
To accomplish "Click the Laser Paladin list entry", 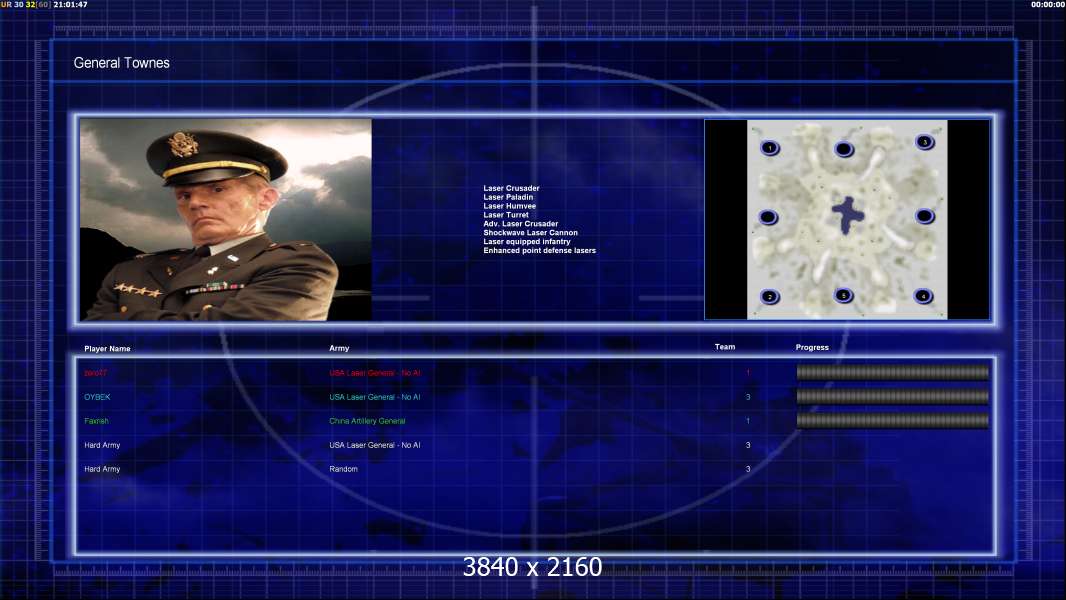I will [x=509, y=197].
